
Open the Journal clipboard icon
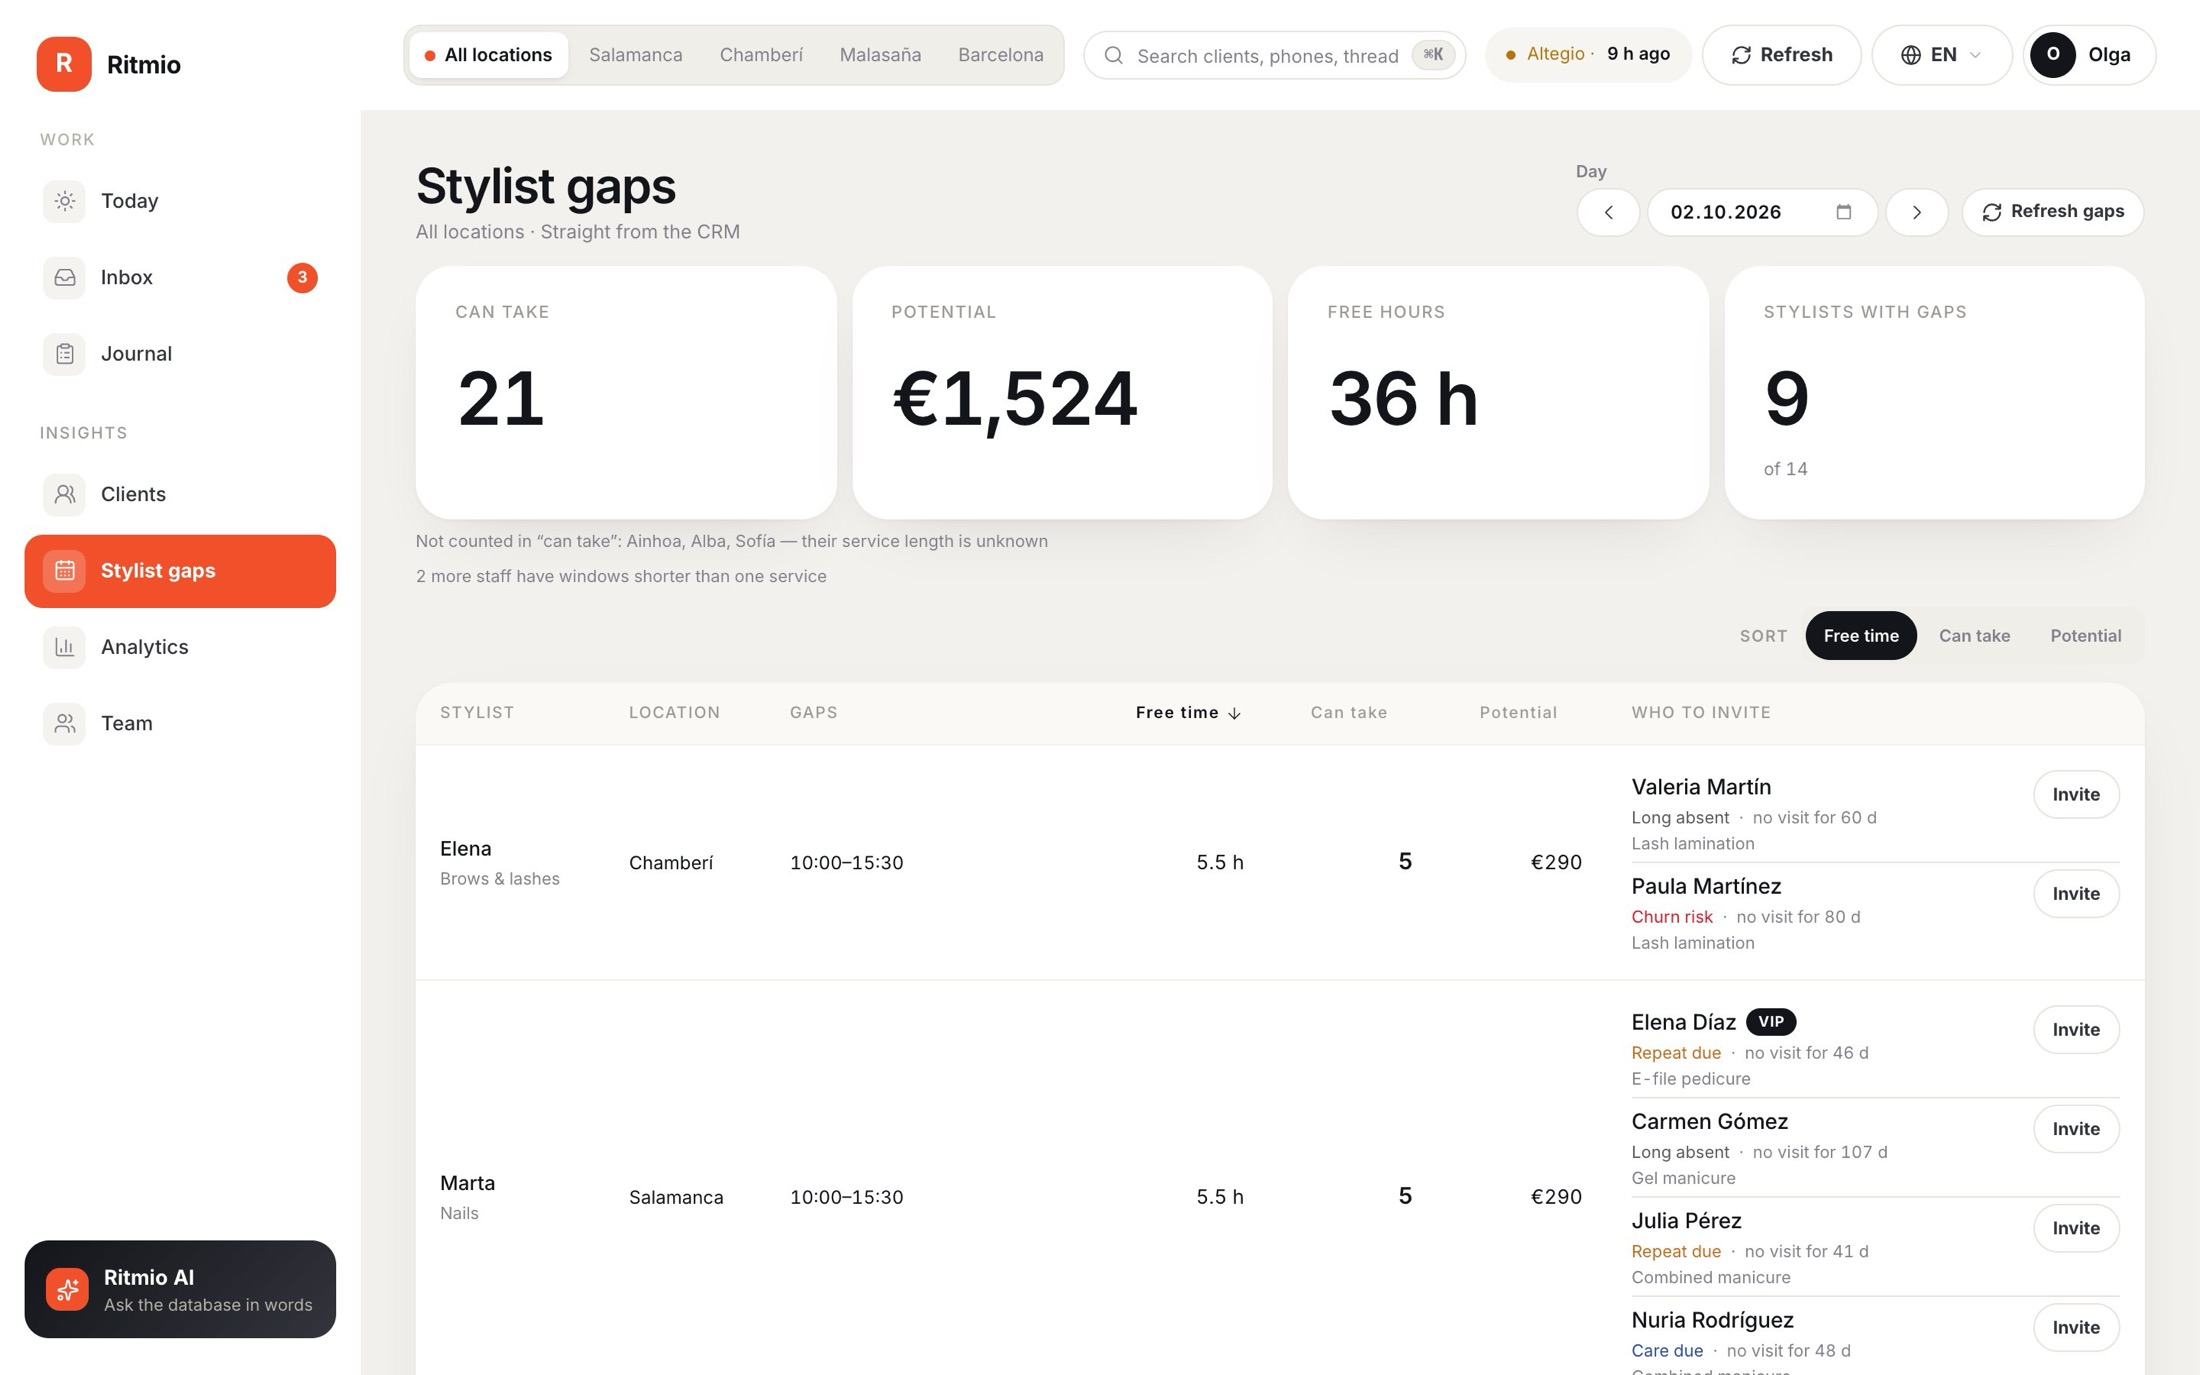tap(65, 354)
